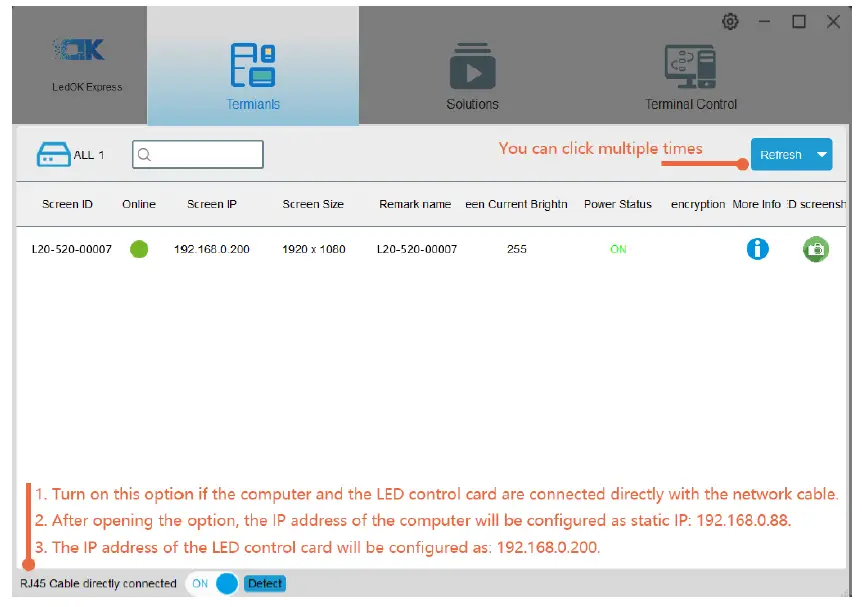Sort by the Screen ID column header
This screenshot has height=607, width=862.
click(67, 204)
